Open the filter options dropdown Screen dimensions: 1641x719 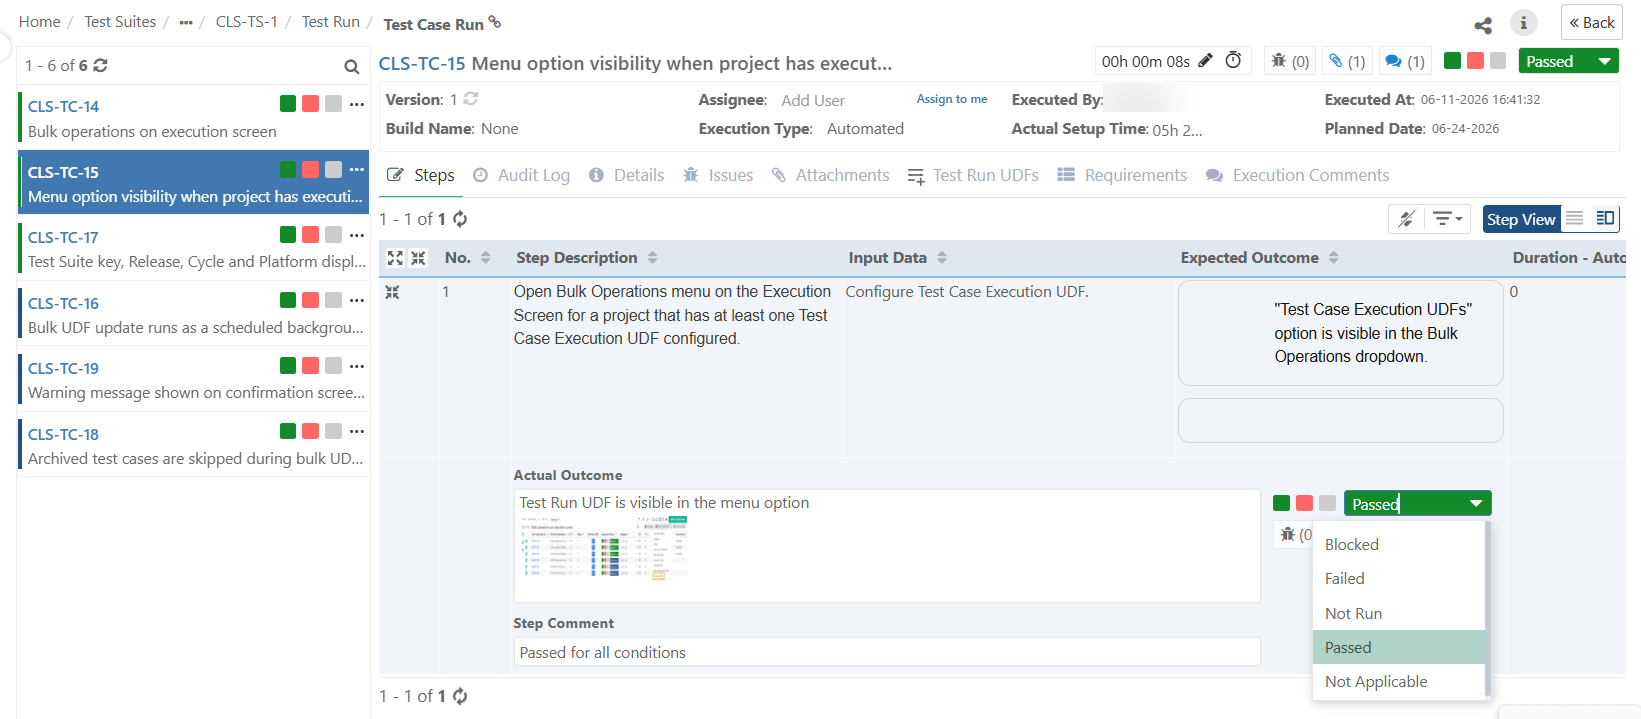pyautogui.click(x=1447, y=219)
